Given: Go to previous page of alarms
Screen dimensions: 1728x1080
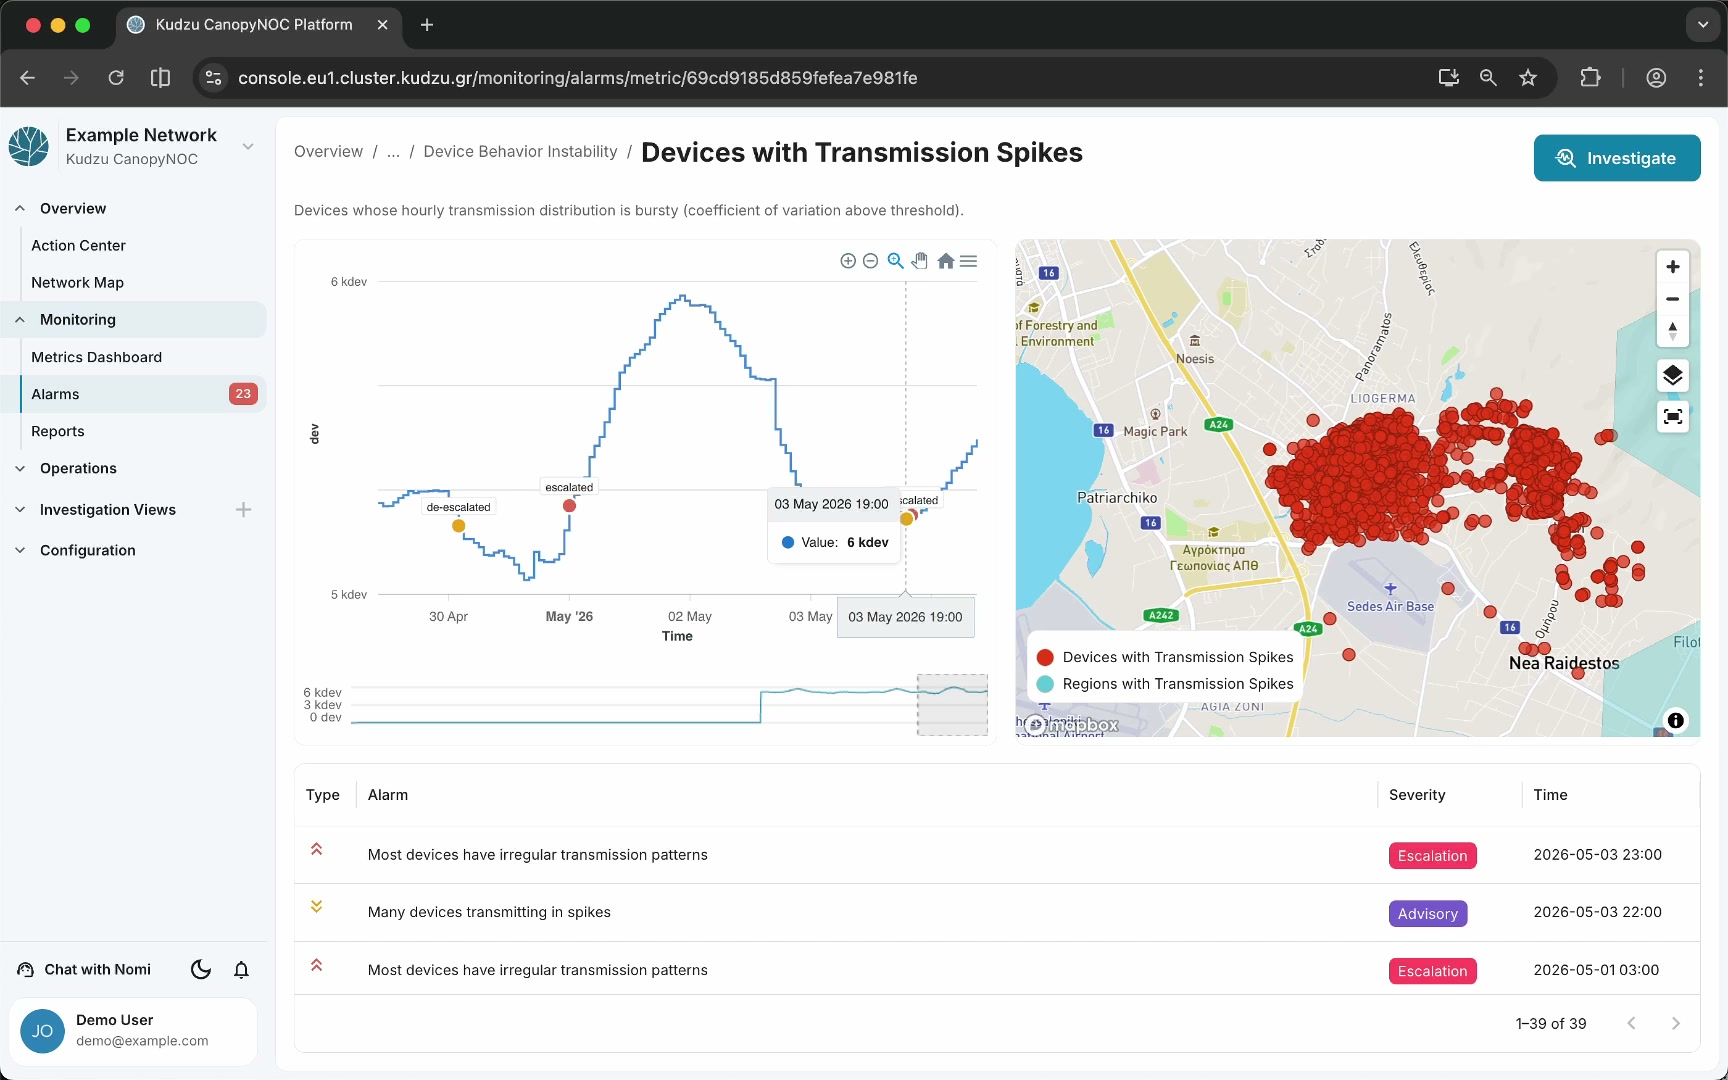Looking at the screenshot, I should tap(1632, 1024).
